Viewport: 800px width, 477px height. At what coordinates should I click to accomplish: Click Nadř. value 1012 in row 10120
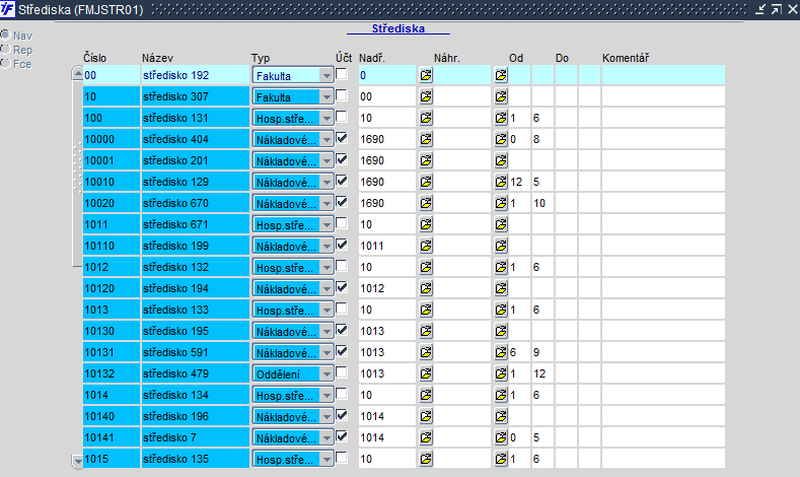tap(387, 289)
